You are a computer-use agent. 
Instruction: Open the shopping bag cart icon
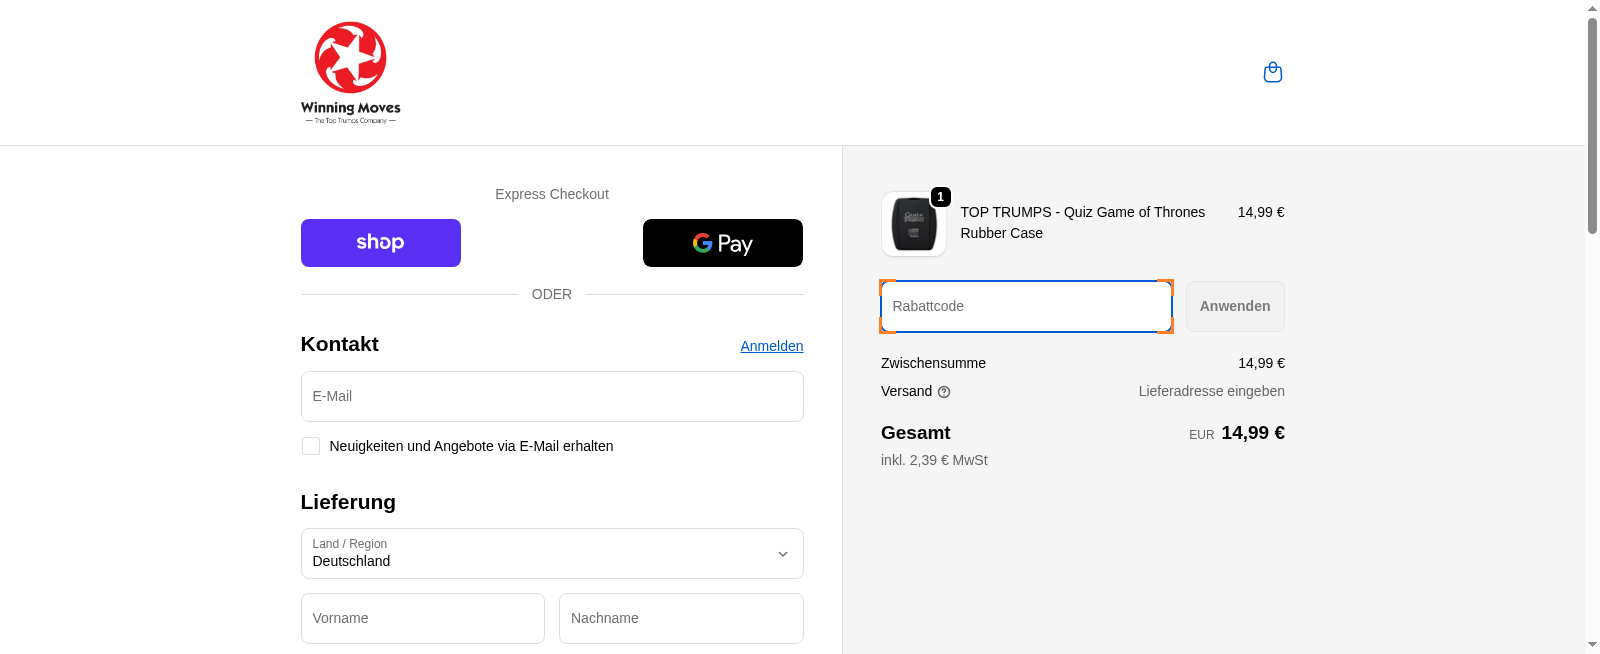pyautogui.click(x=1272, y=72)
